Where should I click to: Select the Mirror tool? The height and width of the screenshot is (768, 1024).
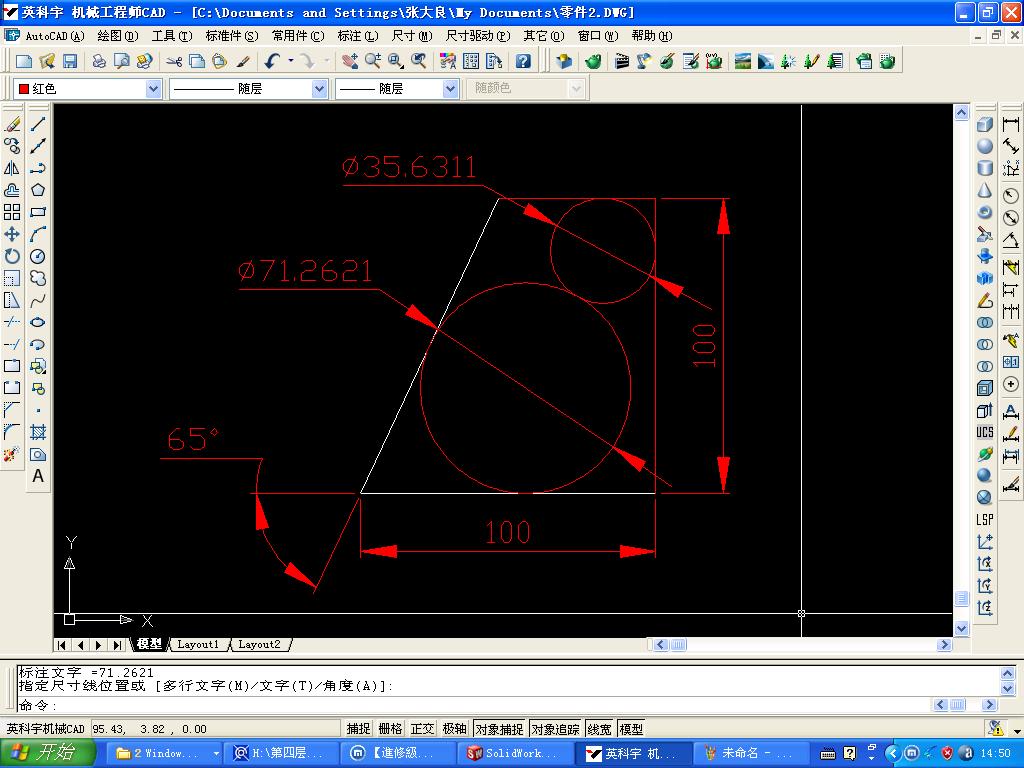tap(12, 168)
